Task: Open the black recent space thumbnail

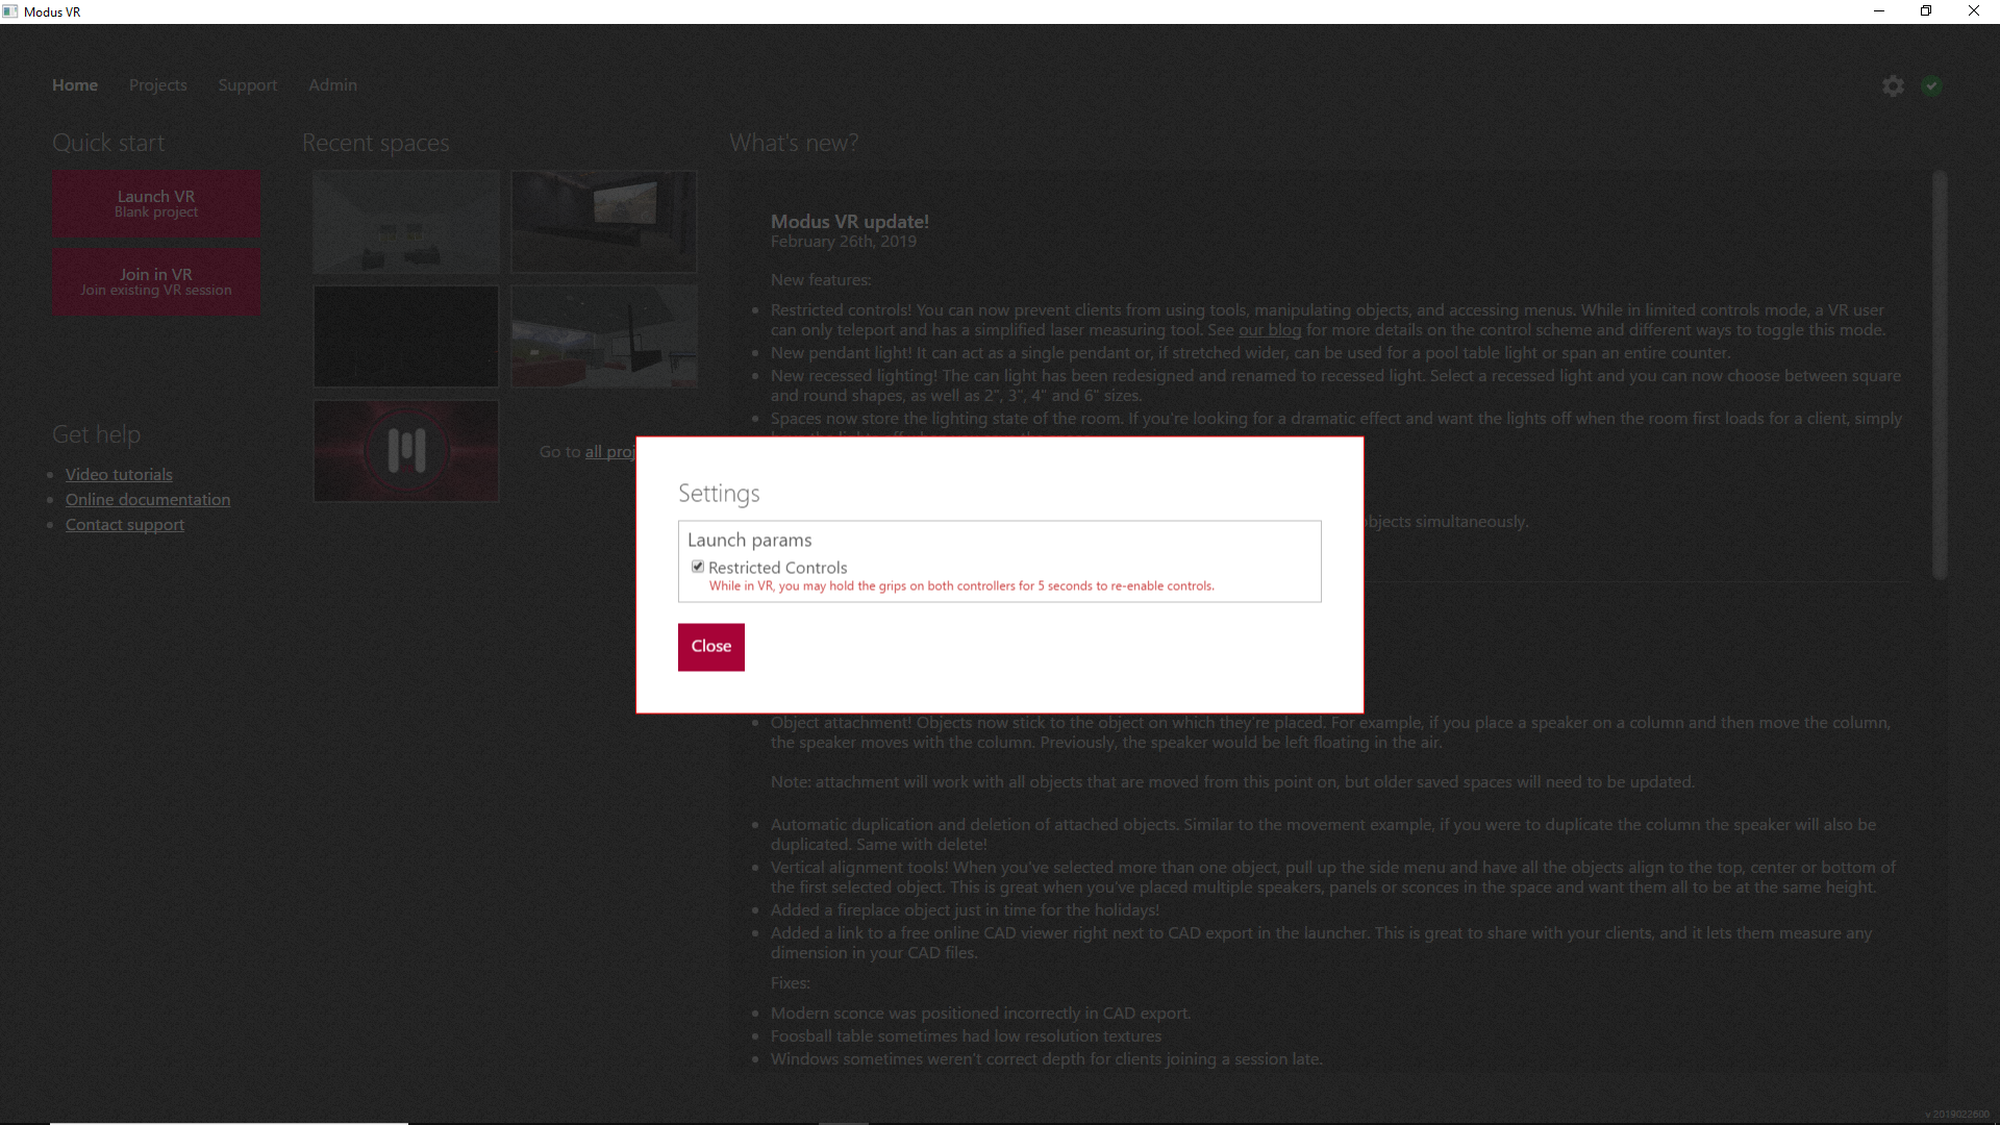Action: (406, 336)
